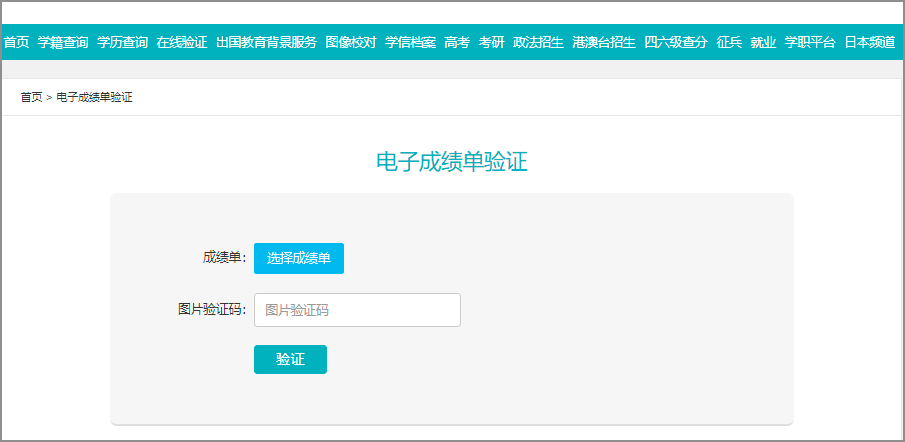Click 图像校对 in the top navigation
The height and width of the screenshot is (442, 905).
pyautogui.click(x=351, y=42)
